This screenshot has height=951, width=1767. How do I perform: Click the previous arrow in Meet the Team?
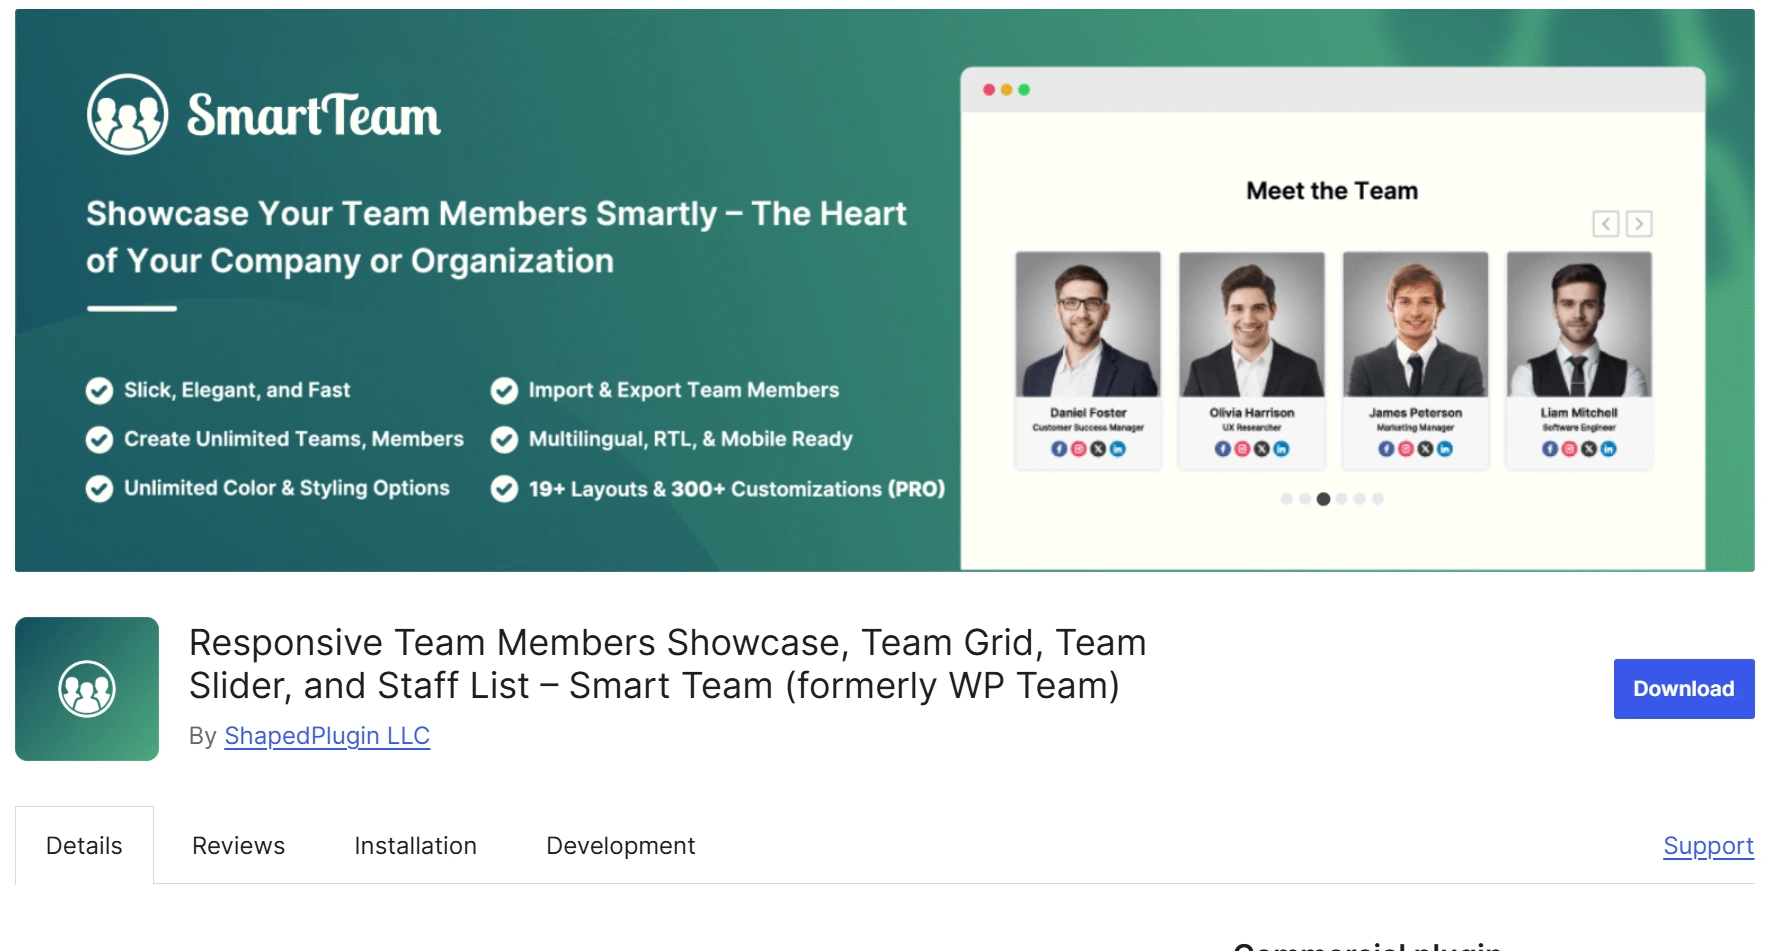pyautogui.click(x=1605, y=224)
